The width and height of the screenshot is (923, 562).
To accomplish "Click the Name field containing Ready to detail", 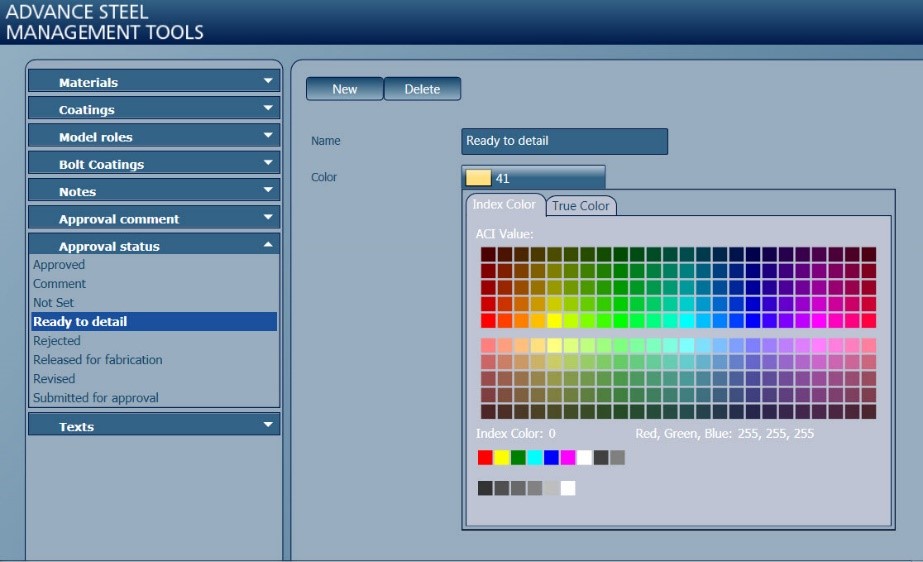I will [564, 141].
